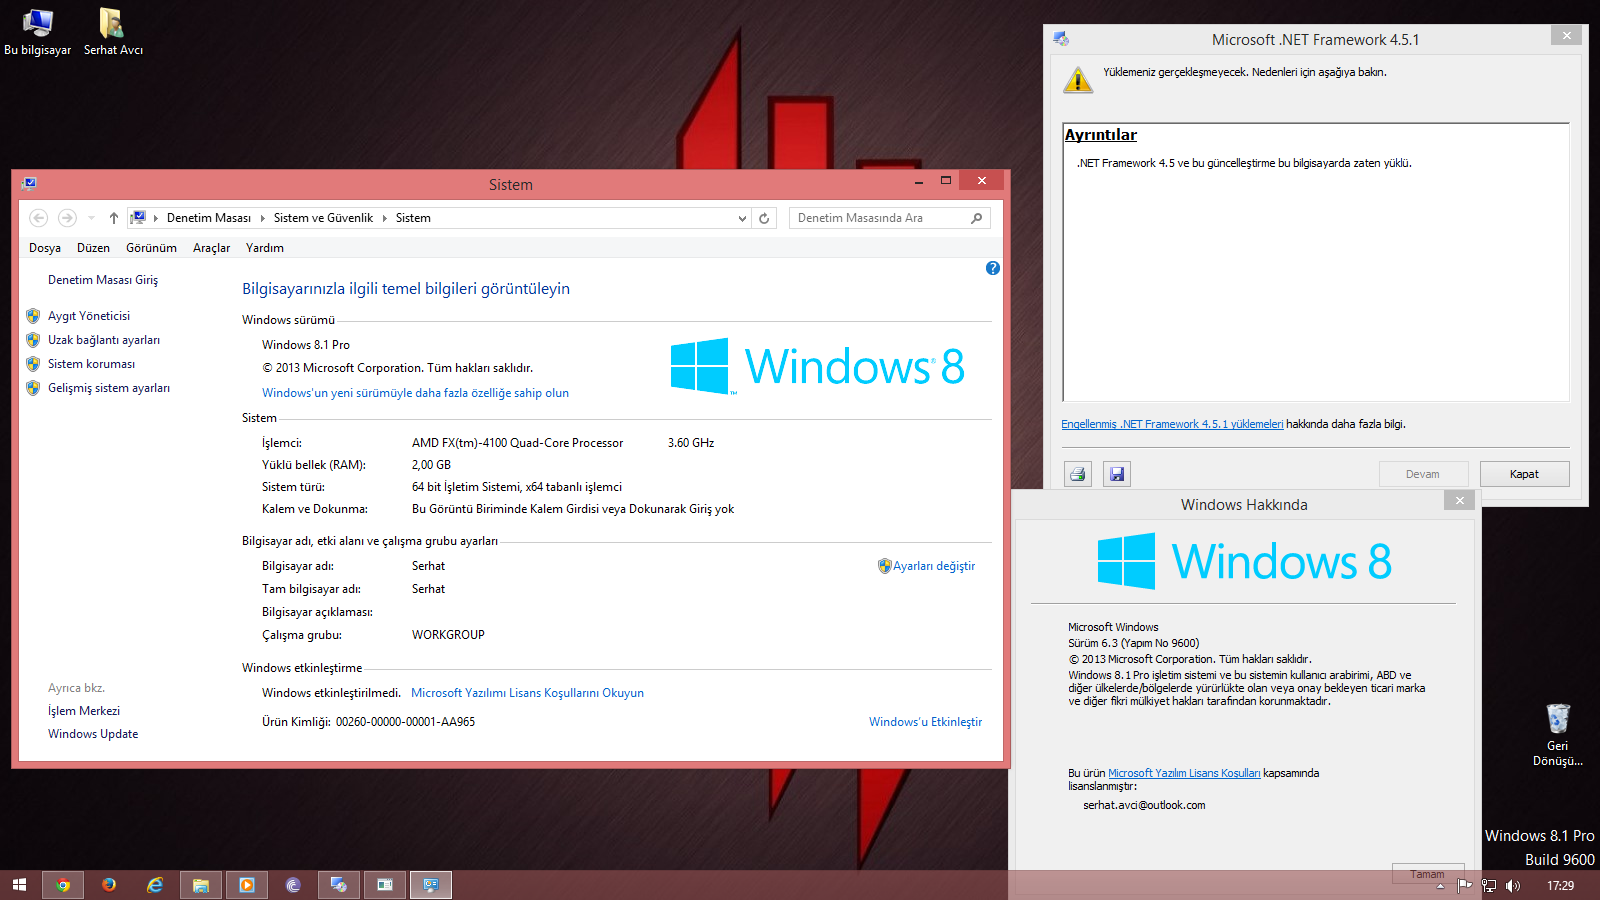Viewport: 1600px width, 900px height.
Task: Open File Explorer from taskbar
Action: (x=201, y=885)
